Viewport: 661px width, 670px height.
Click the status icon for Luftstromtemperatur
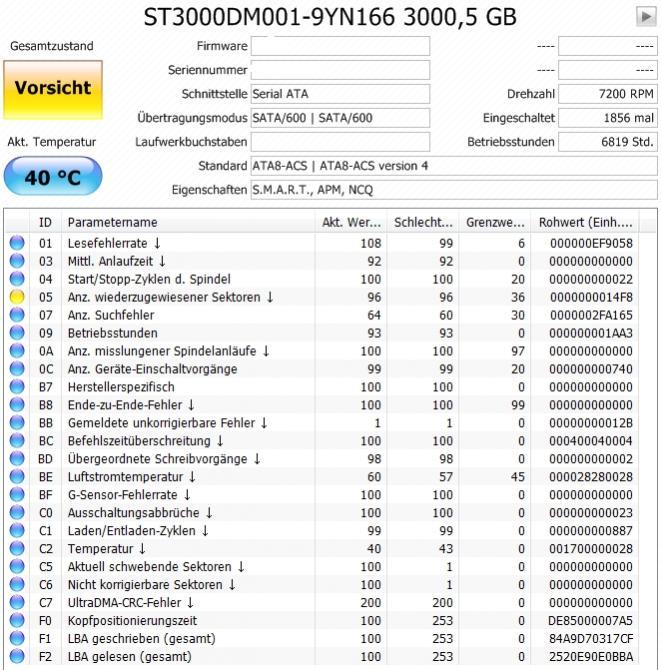coord(17,476)
